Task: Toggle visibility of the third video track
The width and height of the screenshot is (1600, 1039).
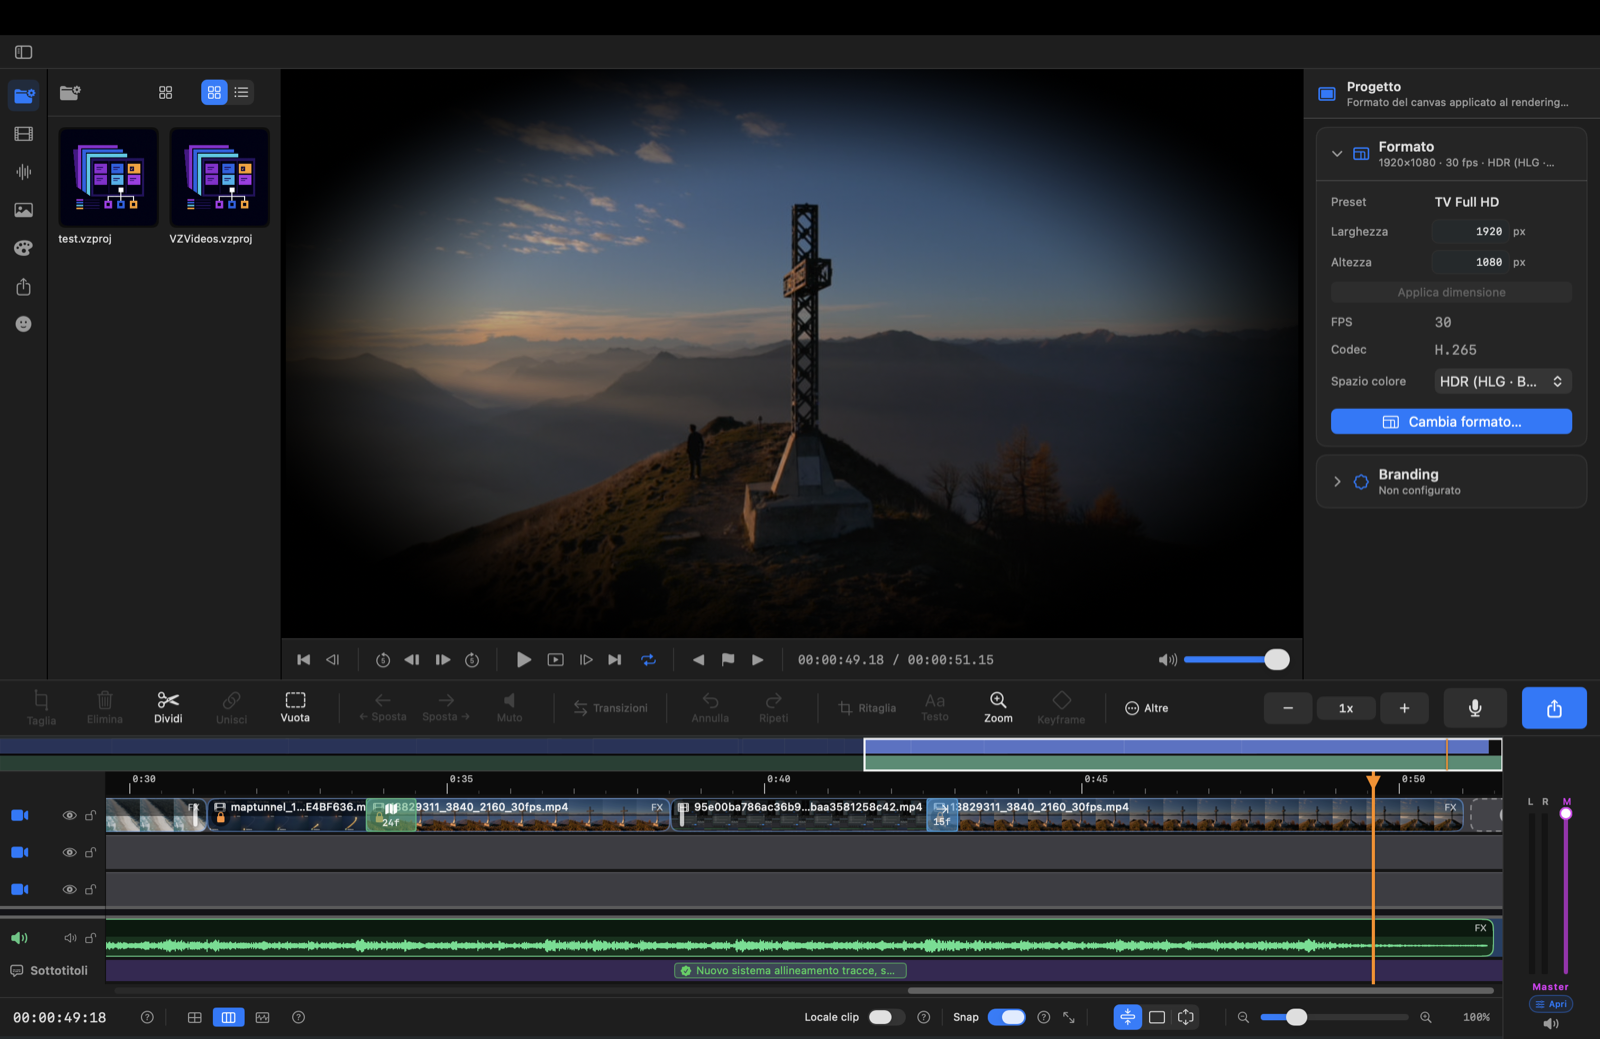Action: pos(69,889)
